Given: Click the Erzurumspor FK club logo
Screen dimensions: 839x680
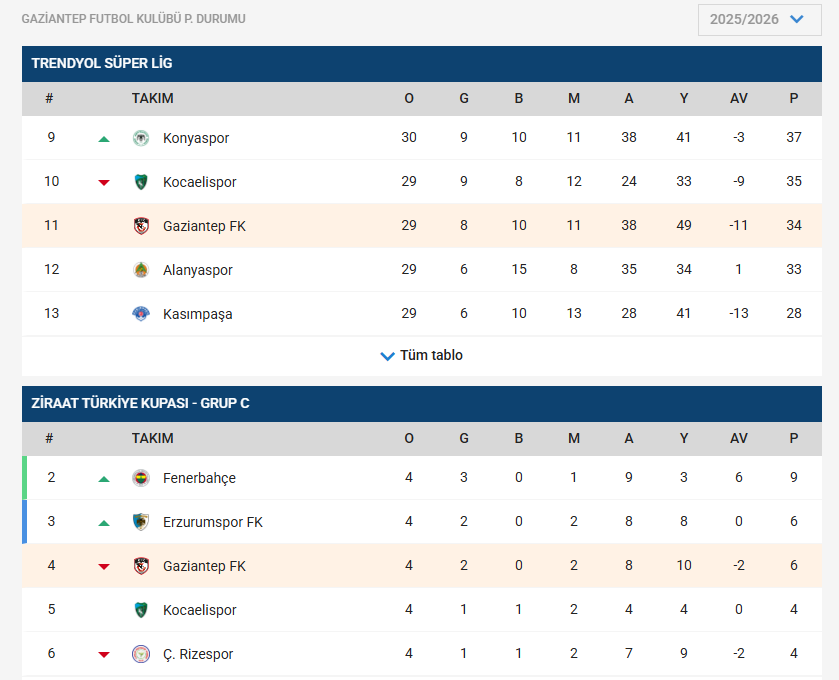Looking at the screenshot, I should tap(141, 522).
